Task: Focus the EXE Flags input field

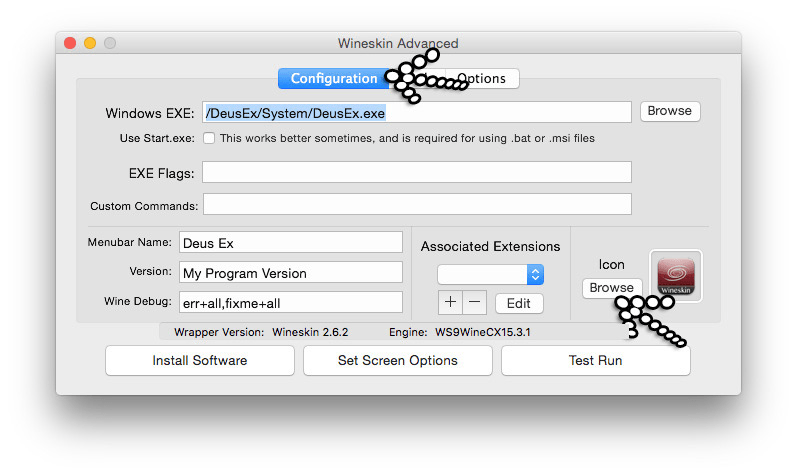Action: tap(417, 172)
